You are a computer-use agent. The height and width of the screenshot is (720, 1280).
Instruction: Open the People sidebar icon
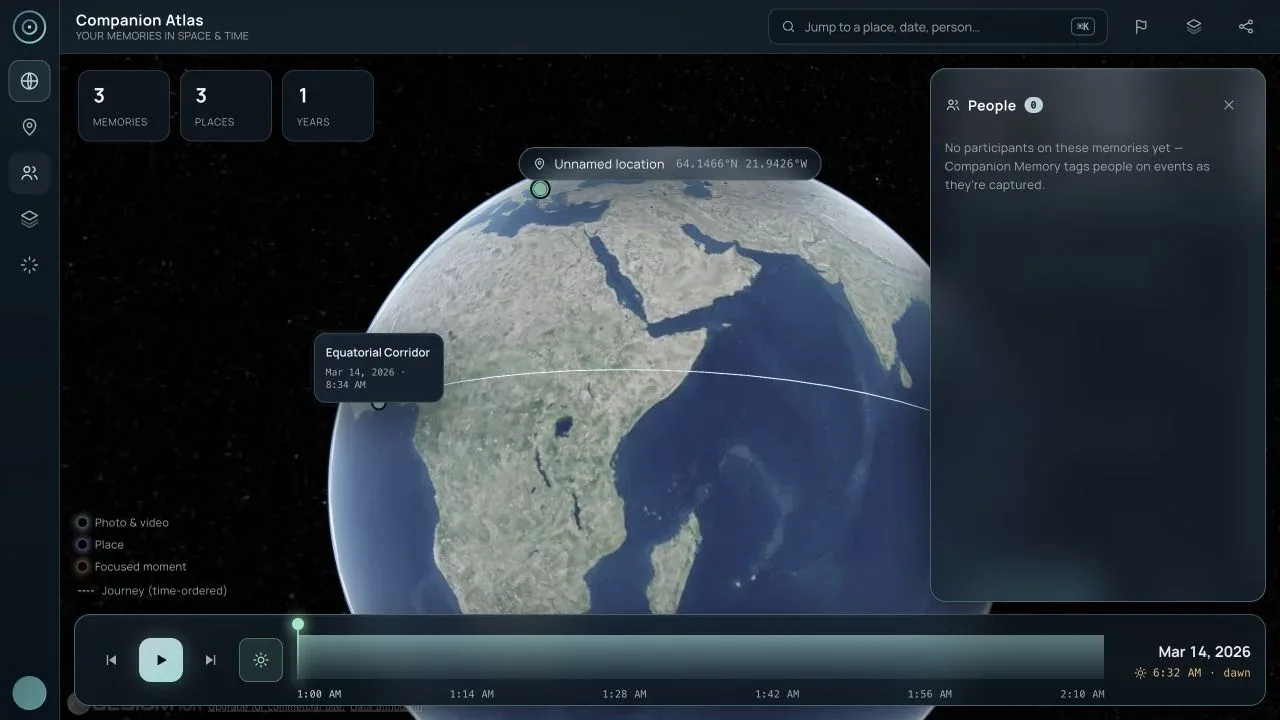(x=29, y=173)
